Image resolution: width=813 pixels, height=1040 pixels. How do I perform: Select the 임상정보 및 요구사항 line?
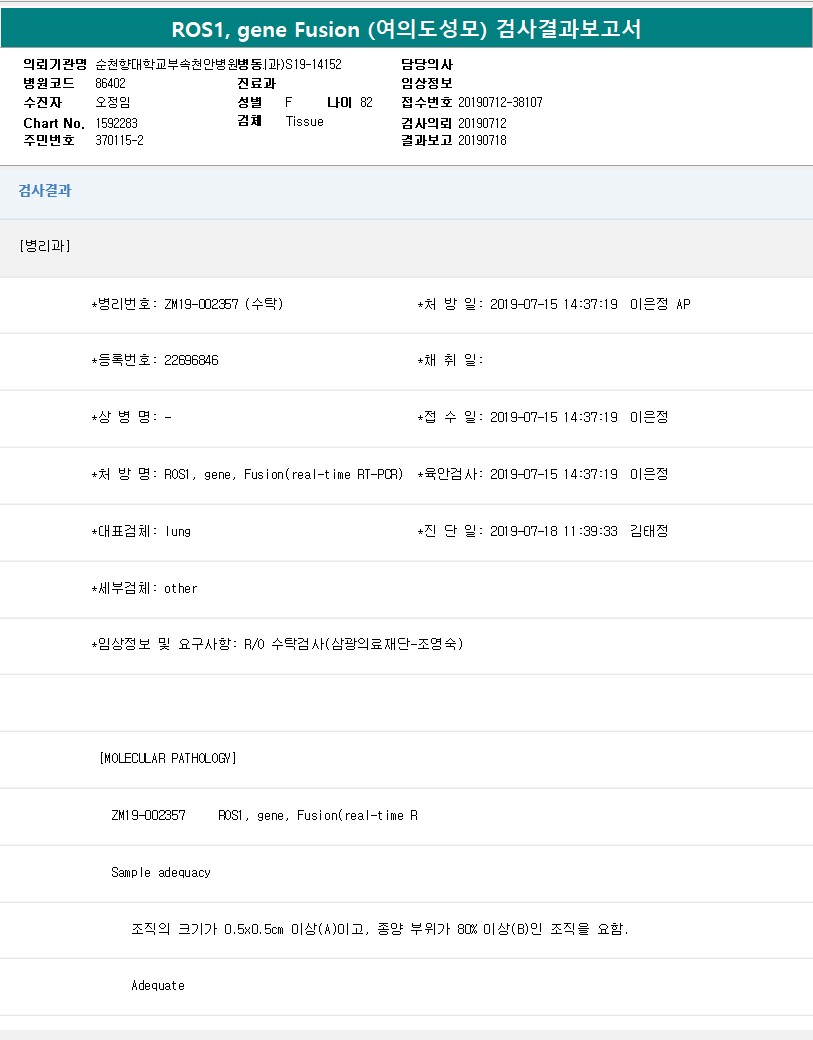pos(277,644)
